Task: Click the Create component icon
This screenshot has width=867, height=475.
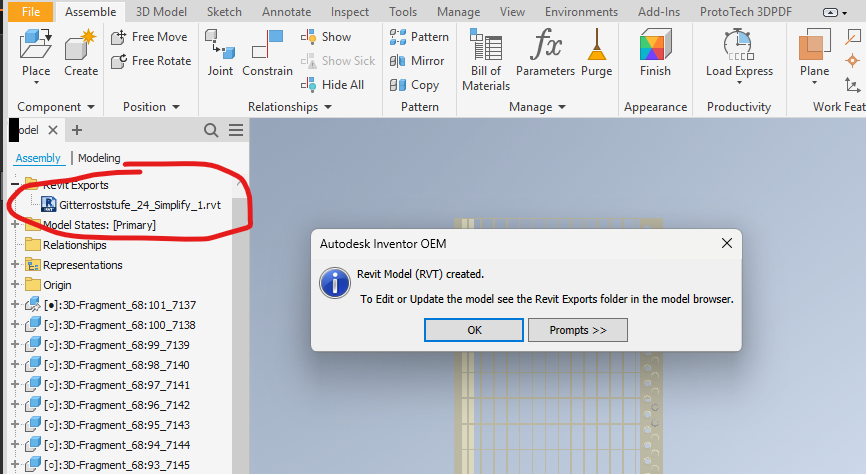Action: coord(81,44)
